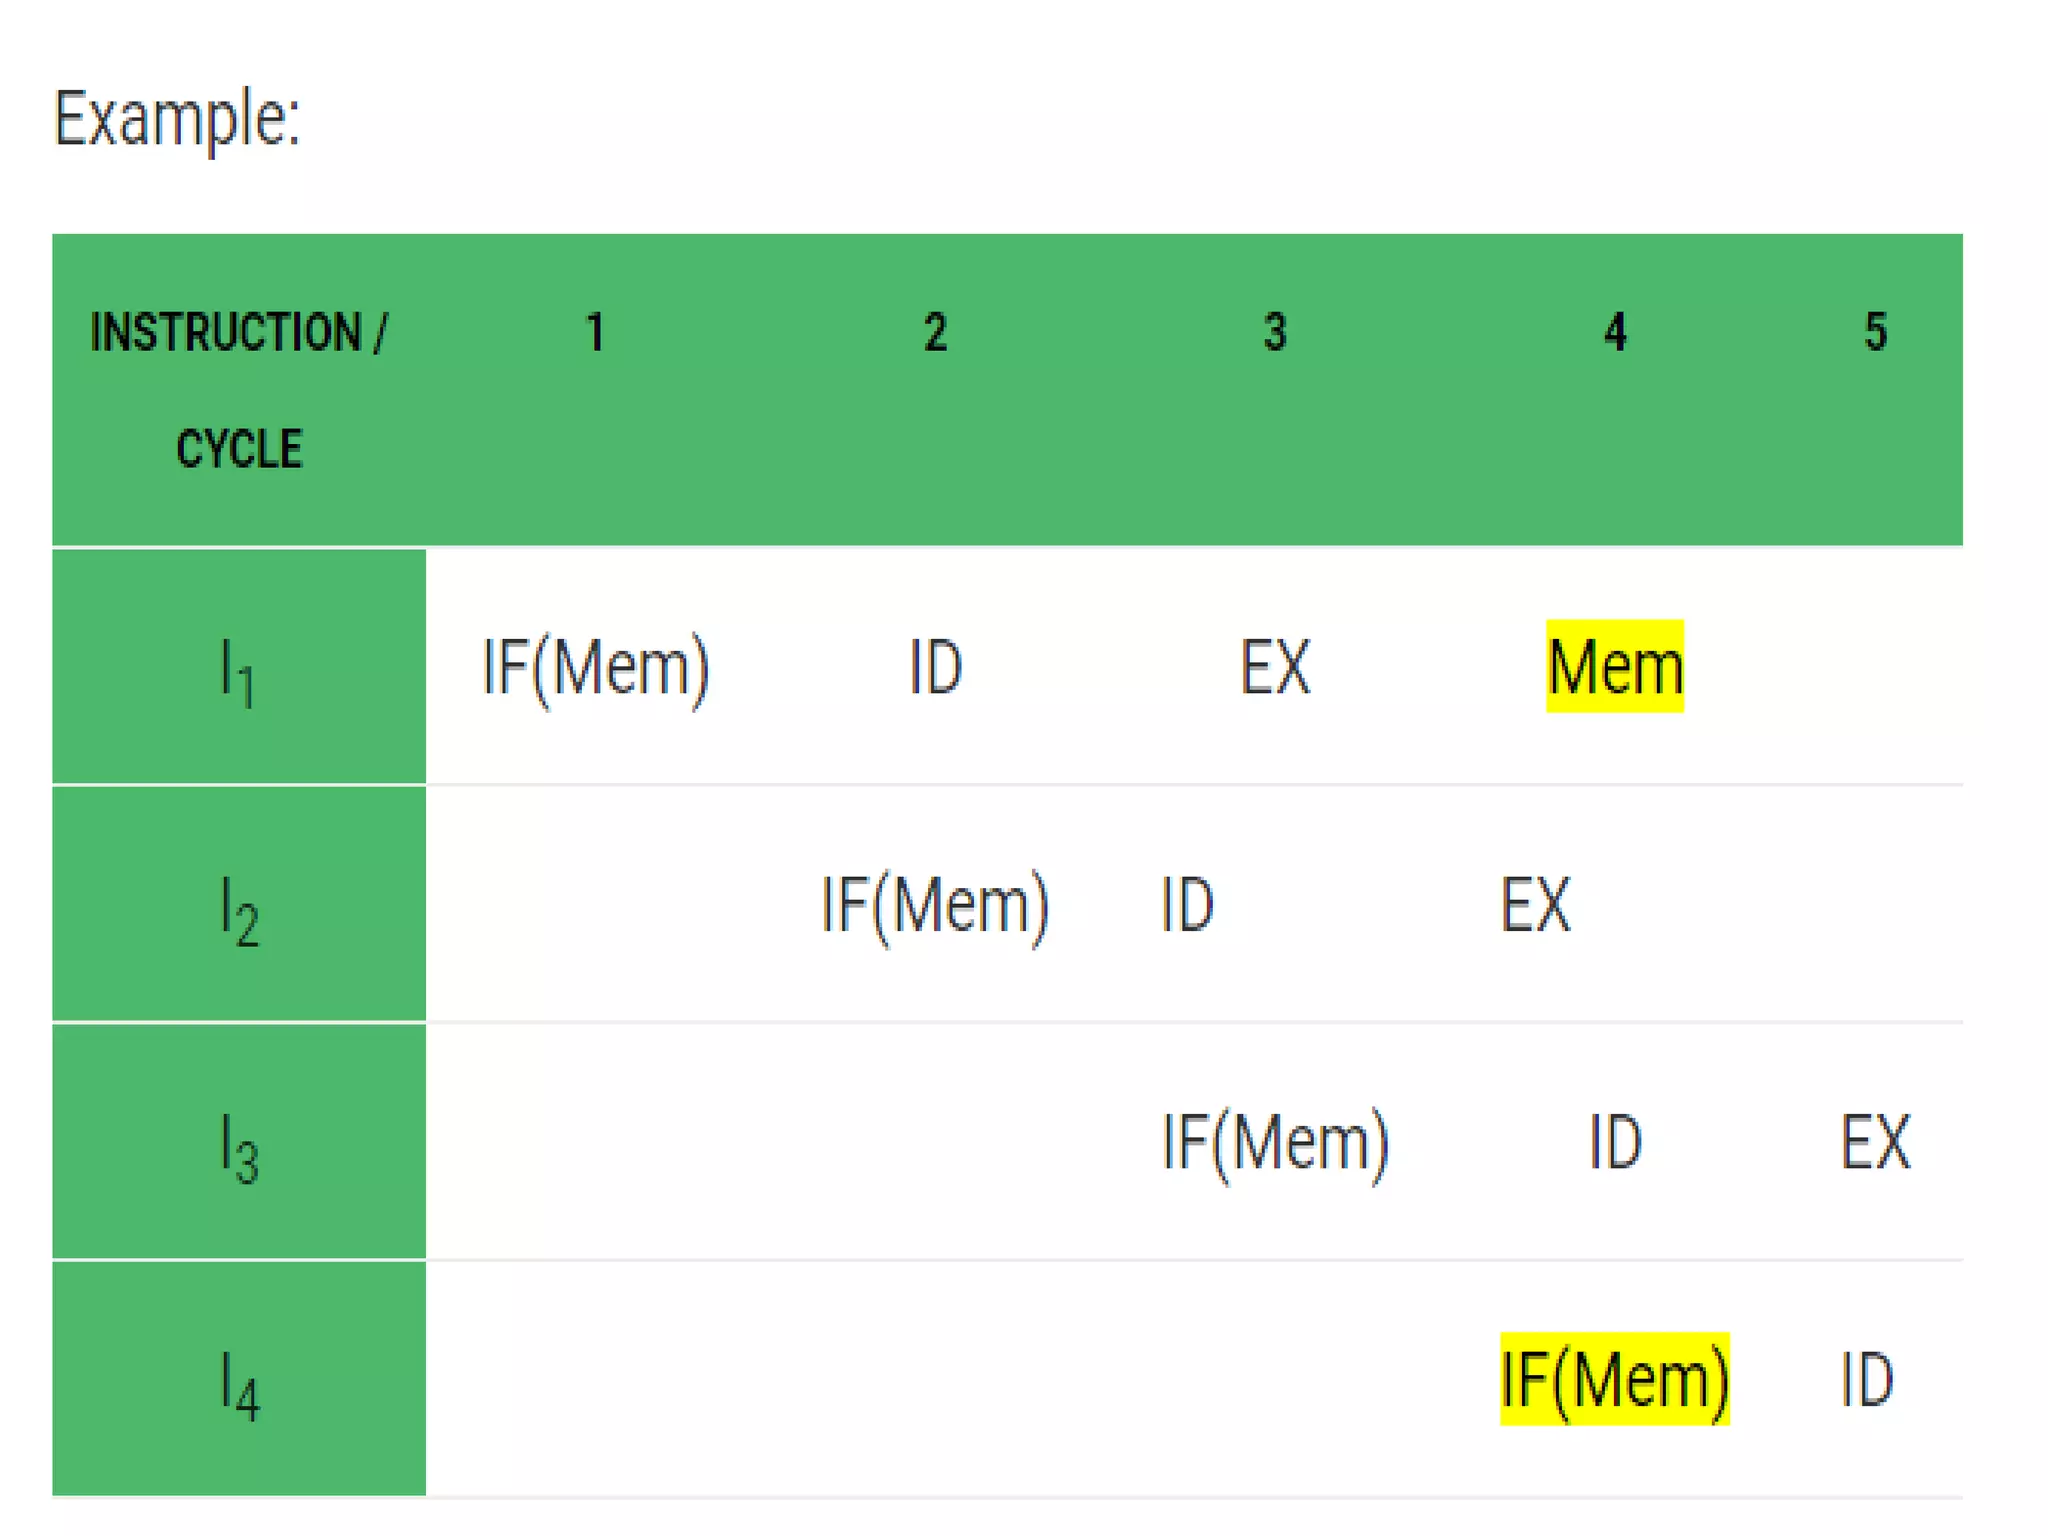Screen dimensions: 2048x1536
Task: Click the ID stage in row I4
Action: click(x=1867, y=1380)
